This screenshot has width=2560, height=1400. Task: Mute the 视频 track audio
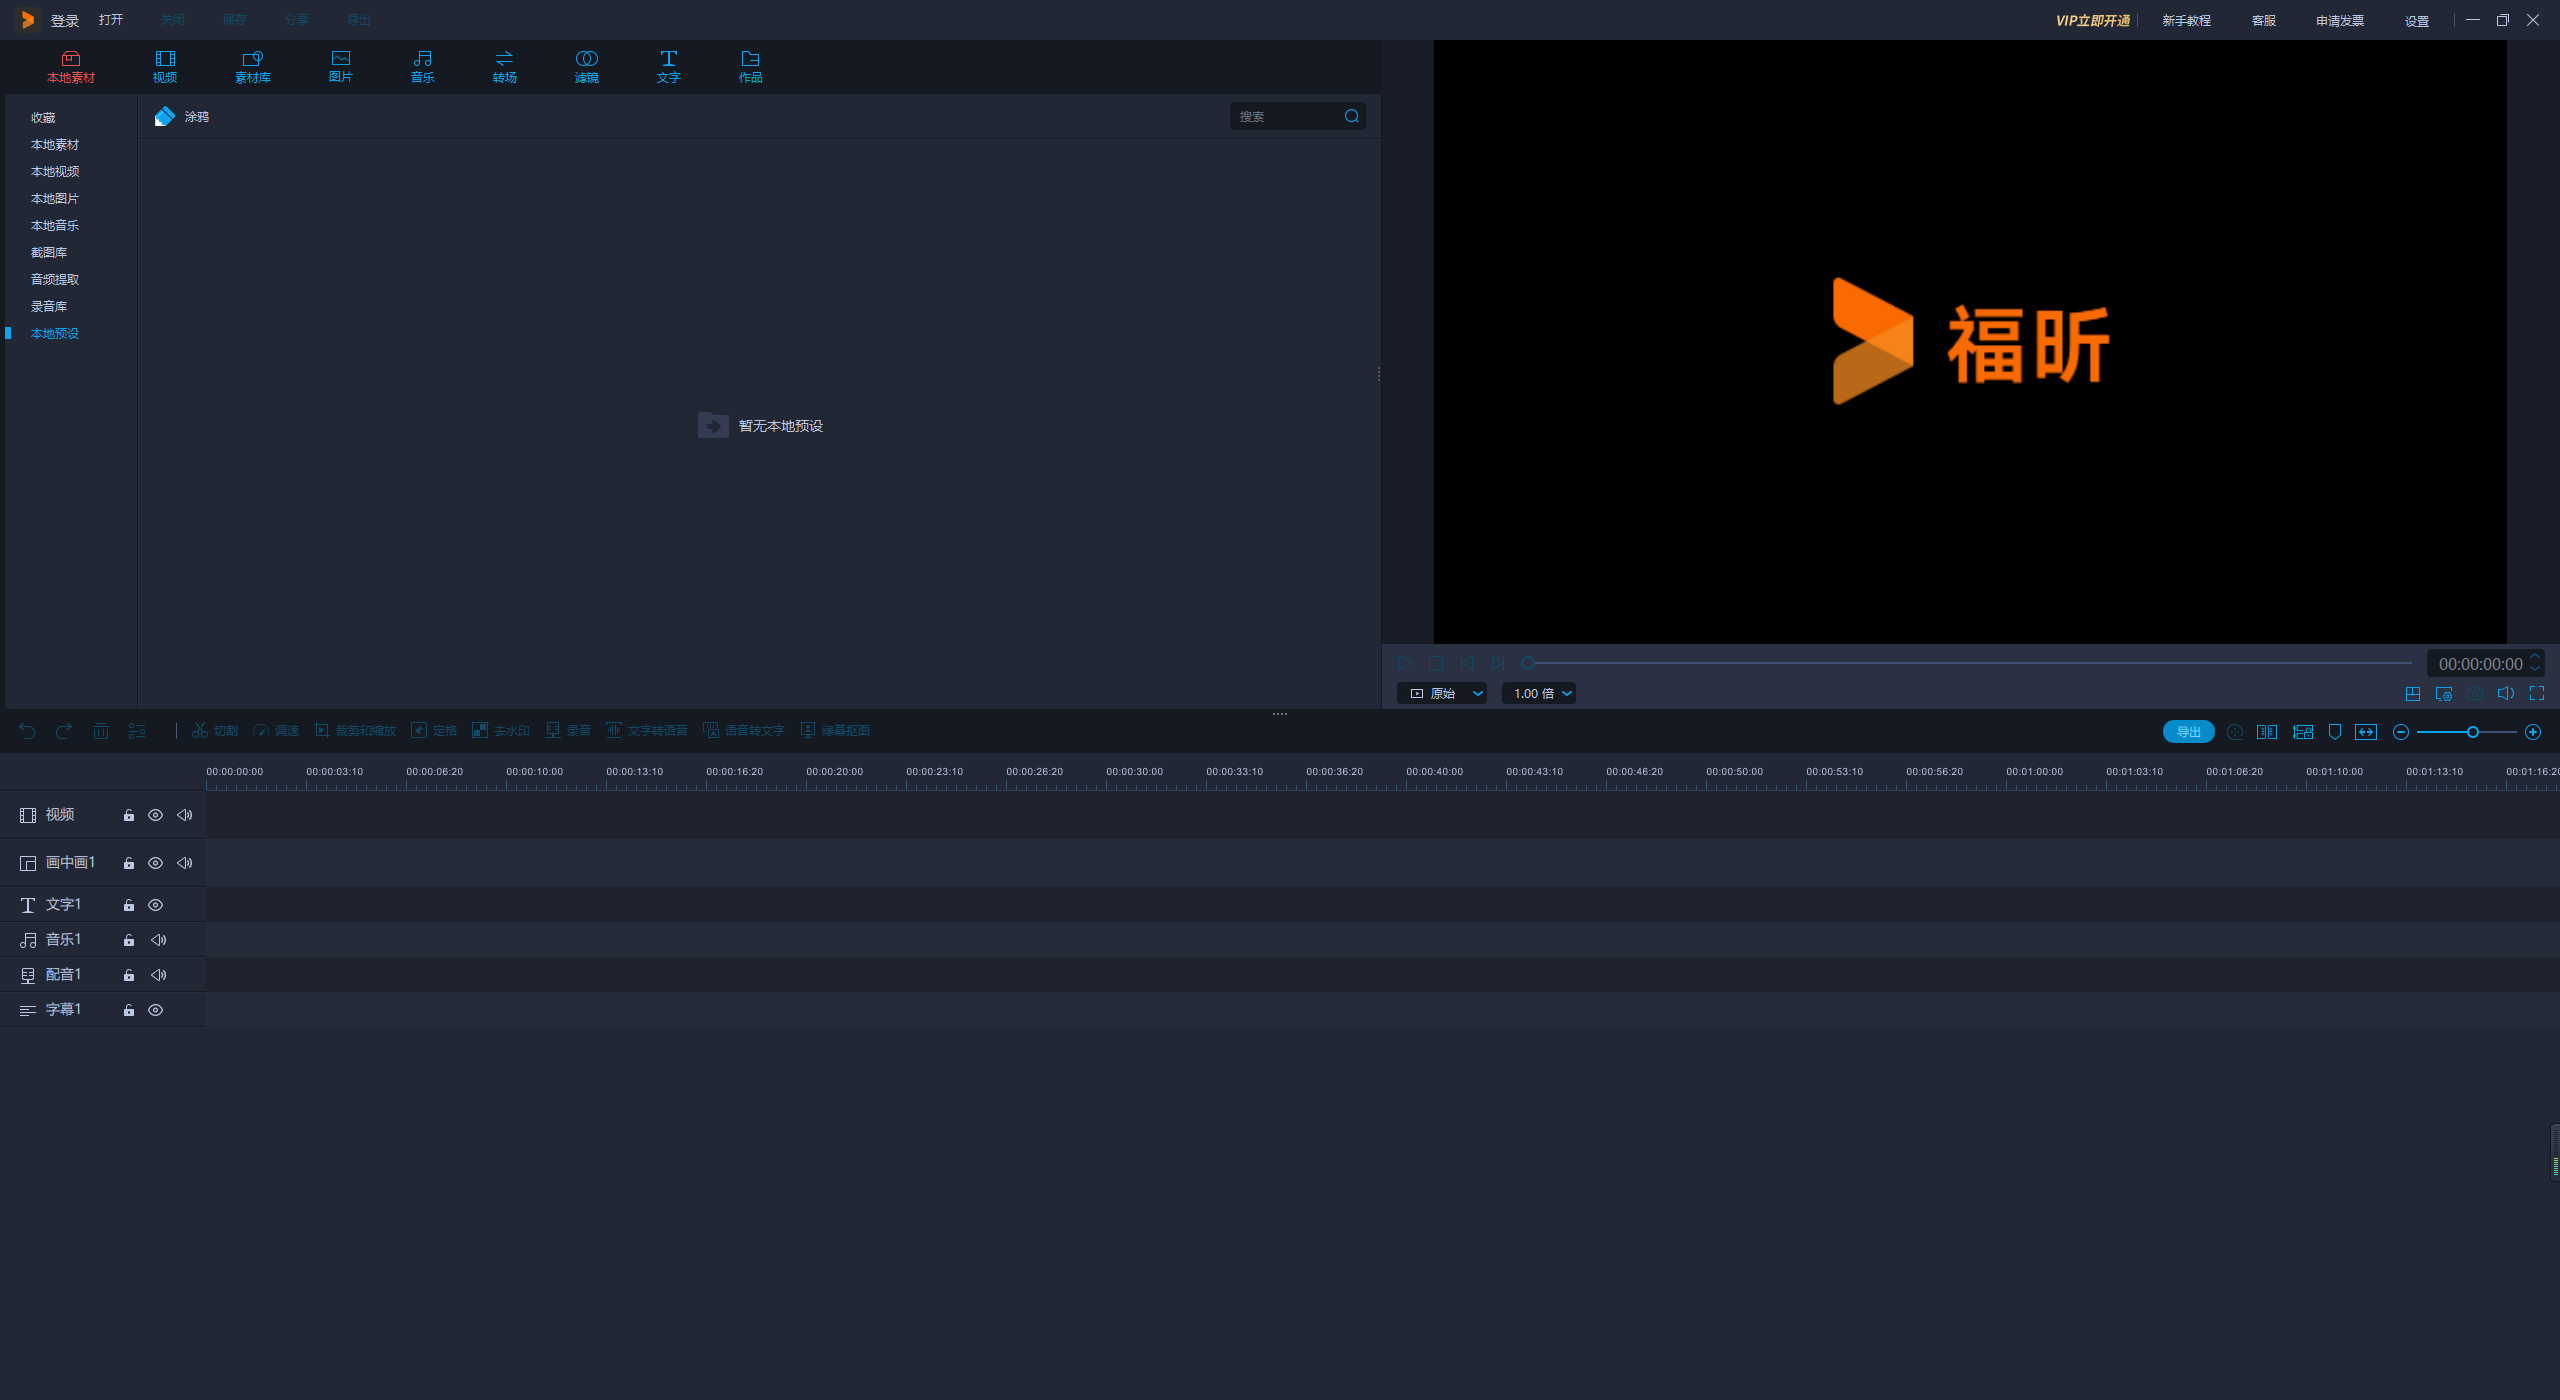pyautogui.click(x=185, y=816)
